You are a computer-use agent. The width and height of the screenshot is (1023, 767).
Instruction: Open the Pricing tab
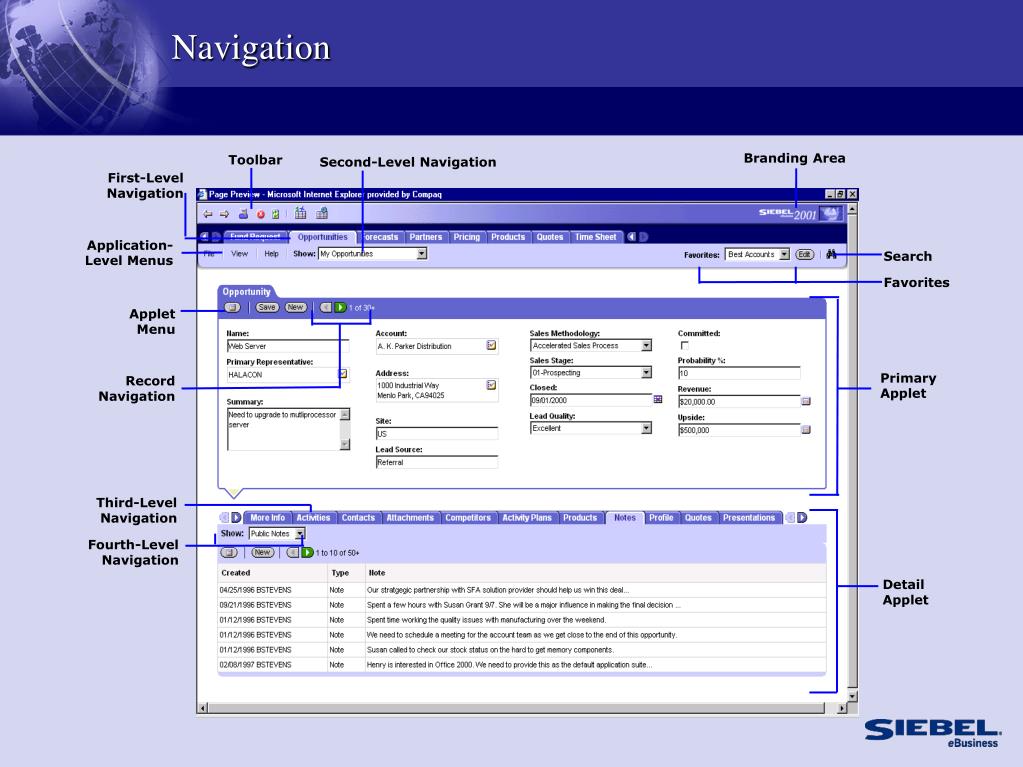point(466,237)
